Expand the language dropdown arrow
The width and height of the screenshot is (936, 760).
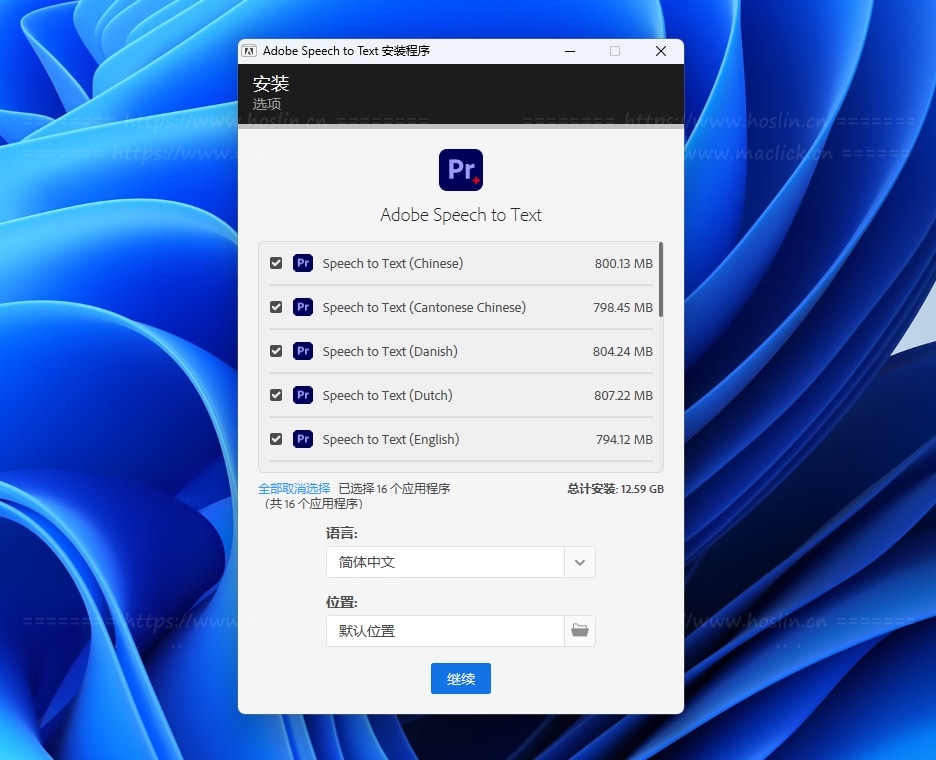click(x=580, y=562)
